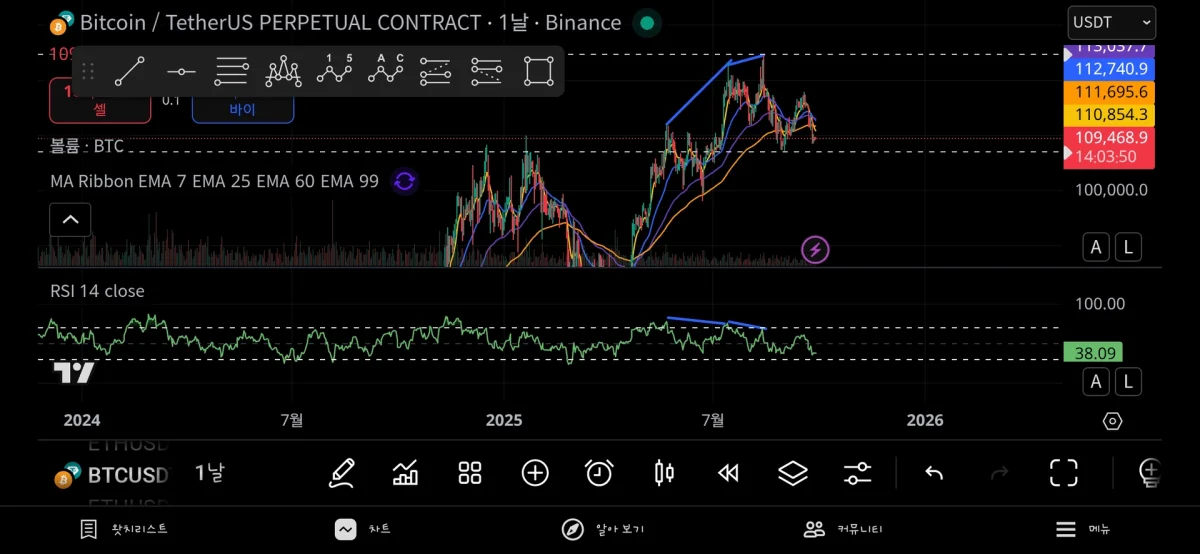The width and height of the screenshot is (1200, 554).
Task: Open the 1날 interval selector in the bottom bar
Action: click(x=209, y=473)
